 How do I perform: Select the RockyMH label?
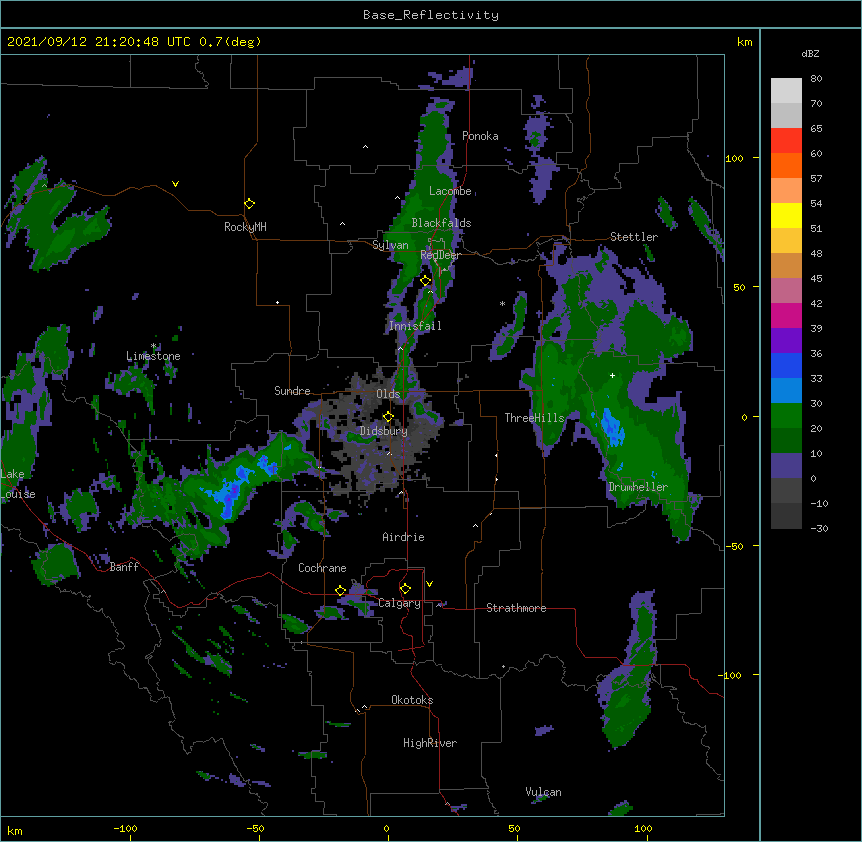pos(245,227)
